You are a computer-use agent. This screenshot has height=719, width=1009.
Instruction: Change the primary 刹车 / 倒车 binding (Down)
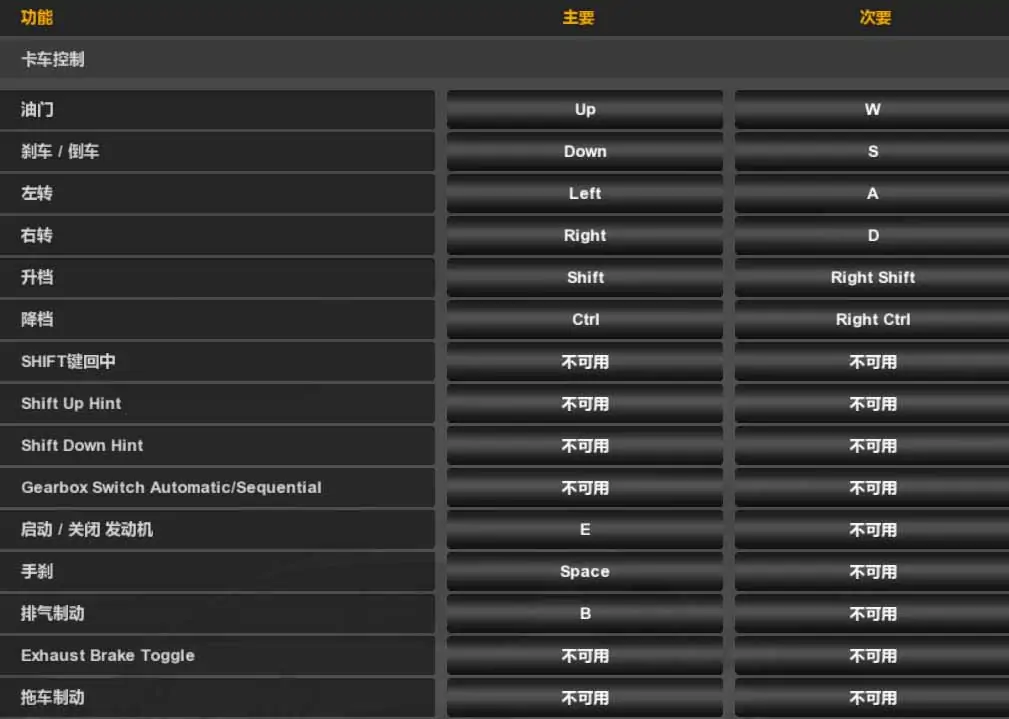click(585, 152)
